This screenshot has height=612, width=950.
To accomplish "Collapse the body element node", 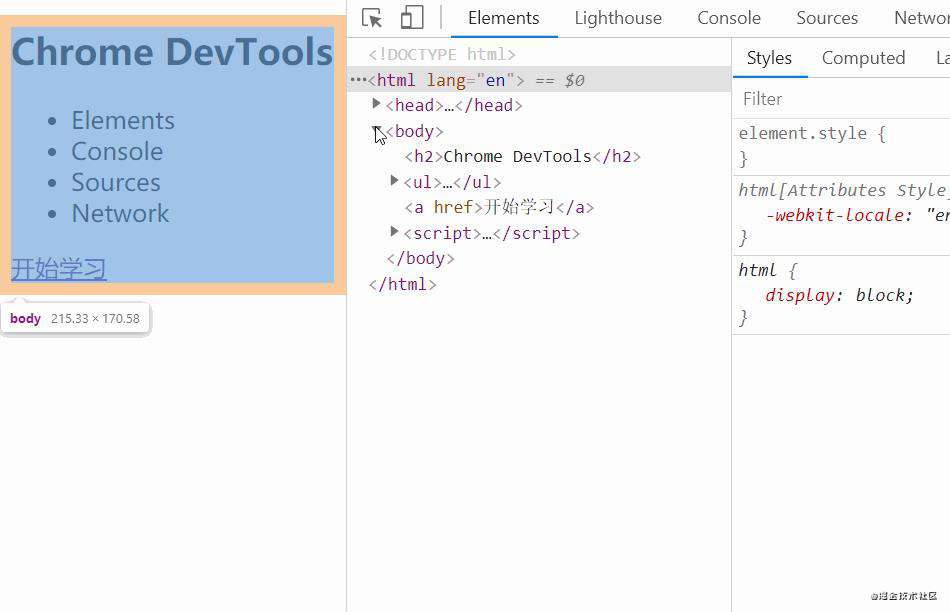I will point(376,130).
